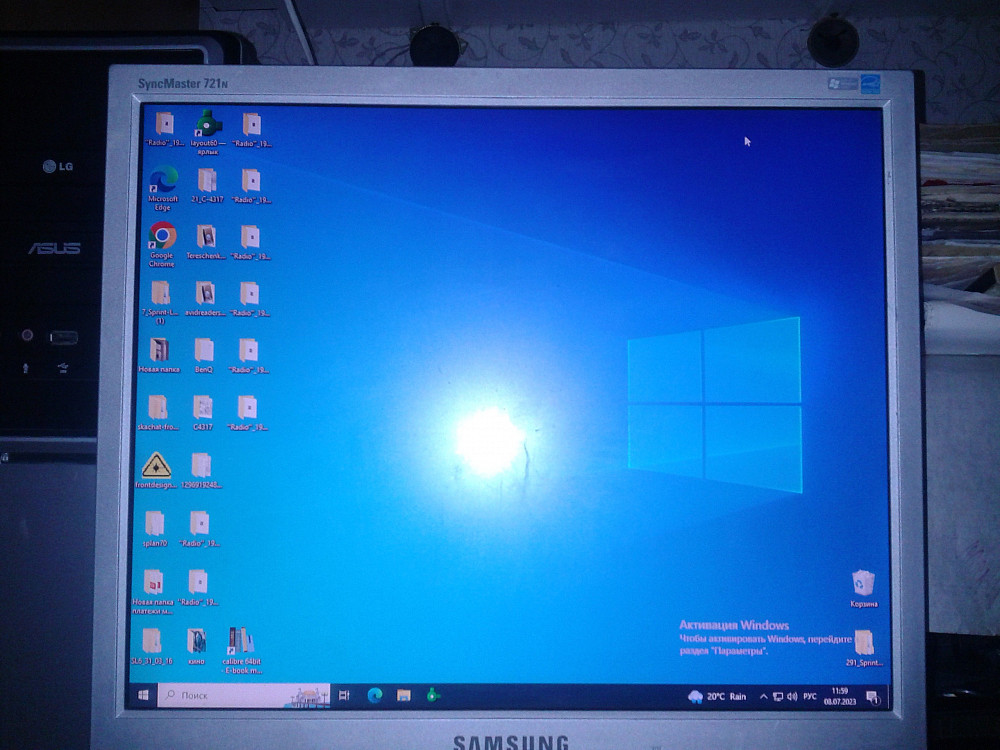Open Google Chrome desktop shortcut

[x=162, y=237]
